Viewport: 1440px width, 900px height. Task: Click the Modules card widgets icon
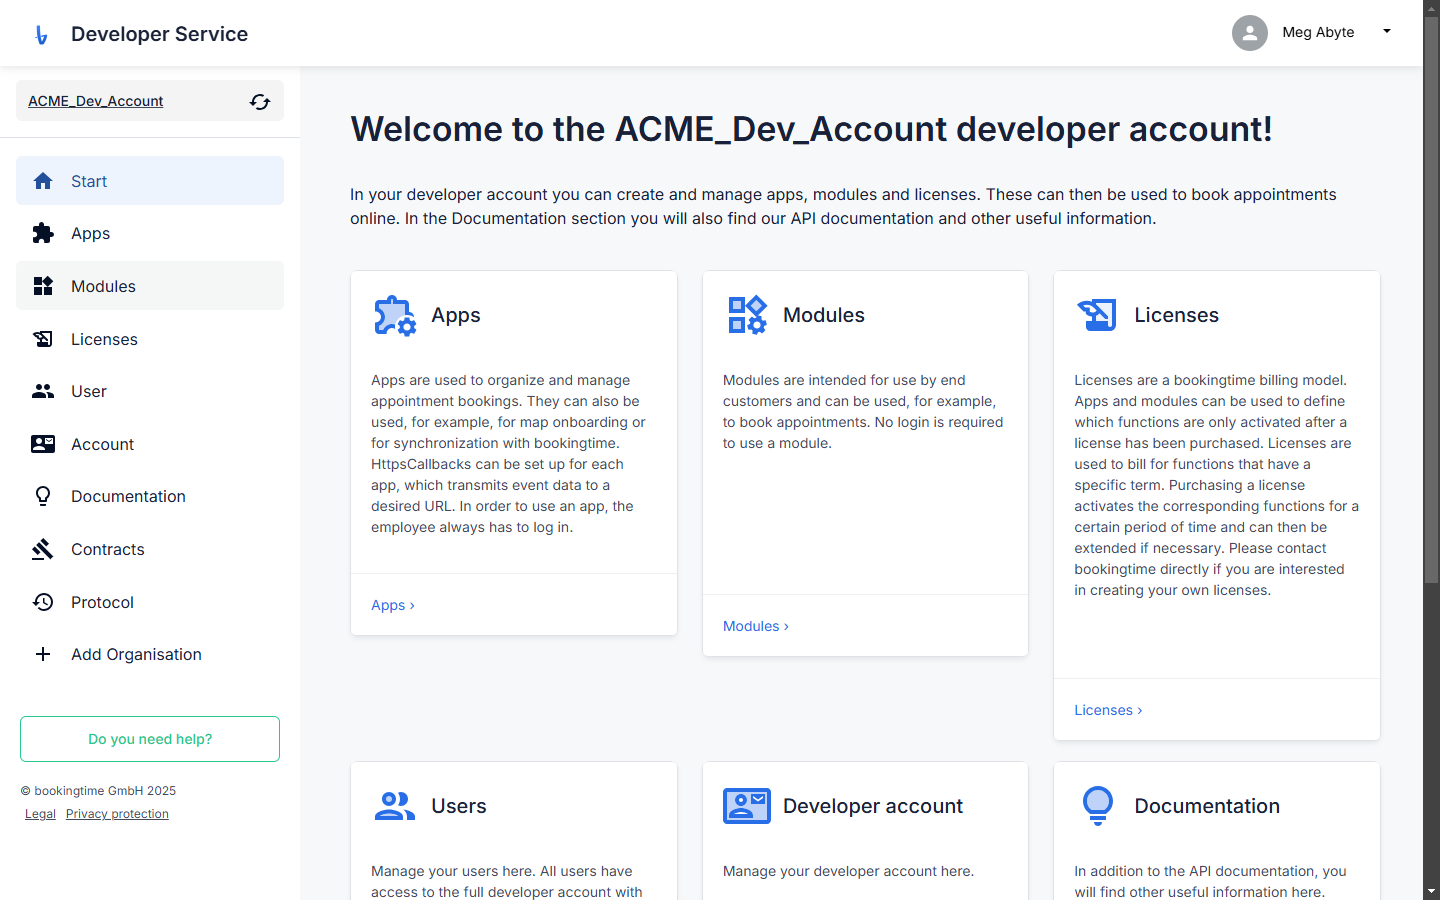click(747, 315)
